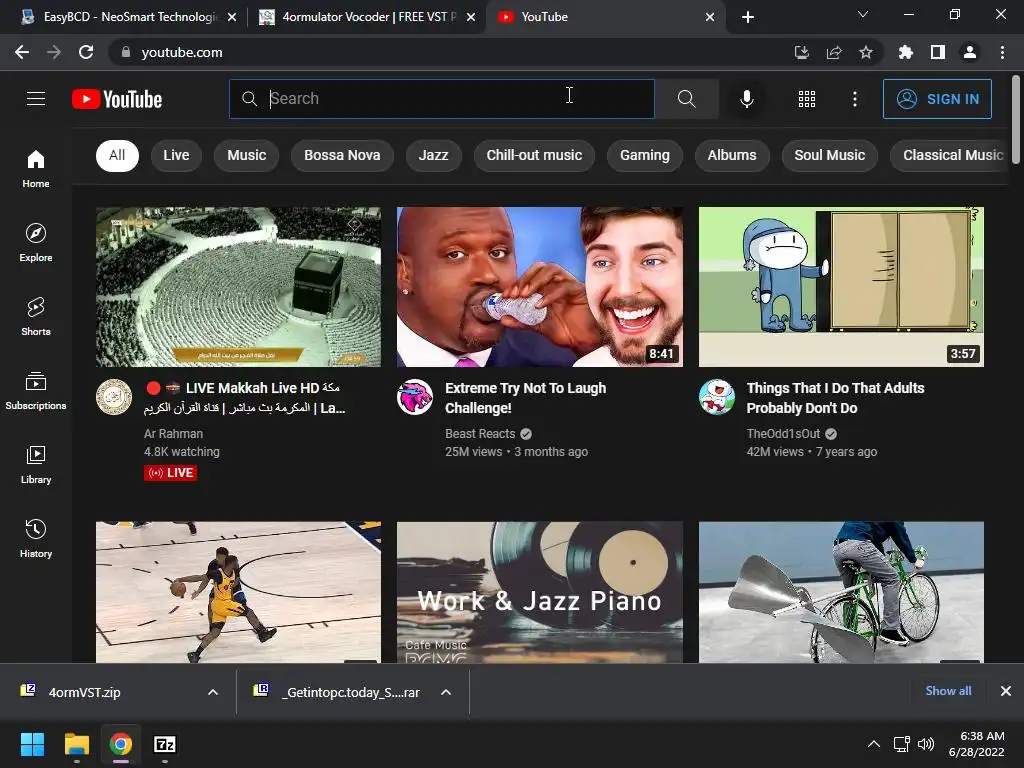This screenshot has height=768, width=1024.
Task: Open TheOdd1sOut channel avatar
Action: 716,396
